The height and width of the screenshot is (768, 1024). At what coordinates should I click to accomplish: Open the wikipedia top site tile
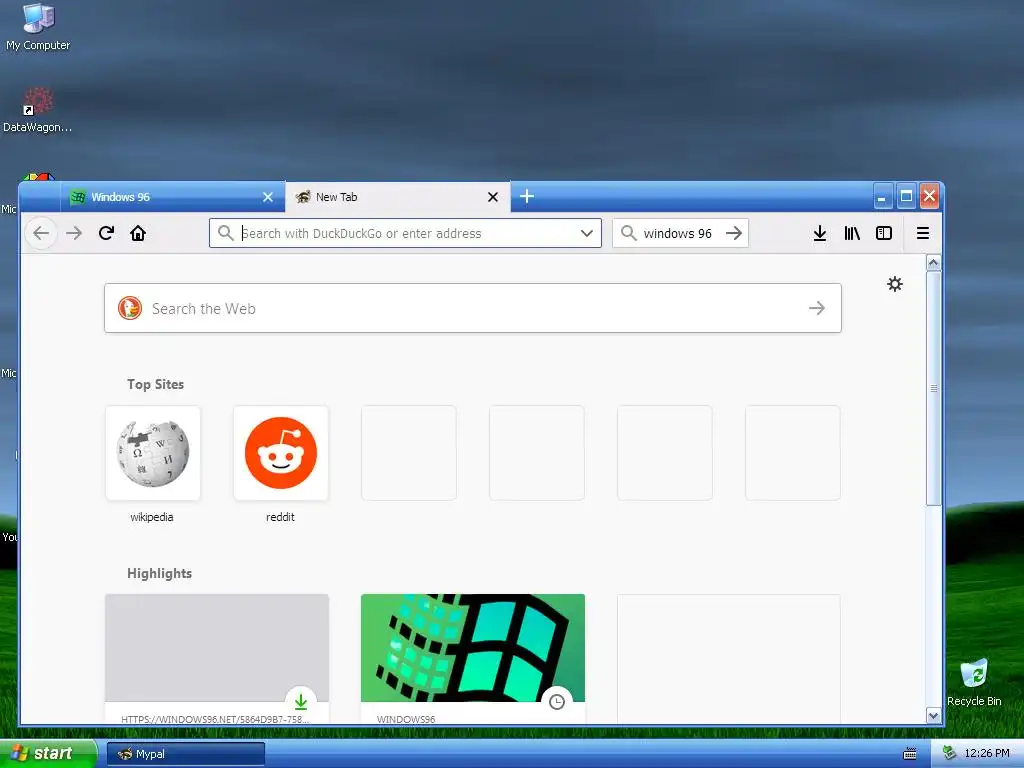[x=153, y=453]
